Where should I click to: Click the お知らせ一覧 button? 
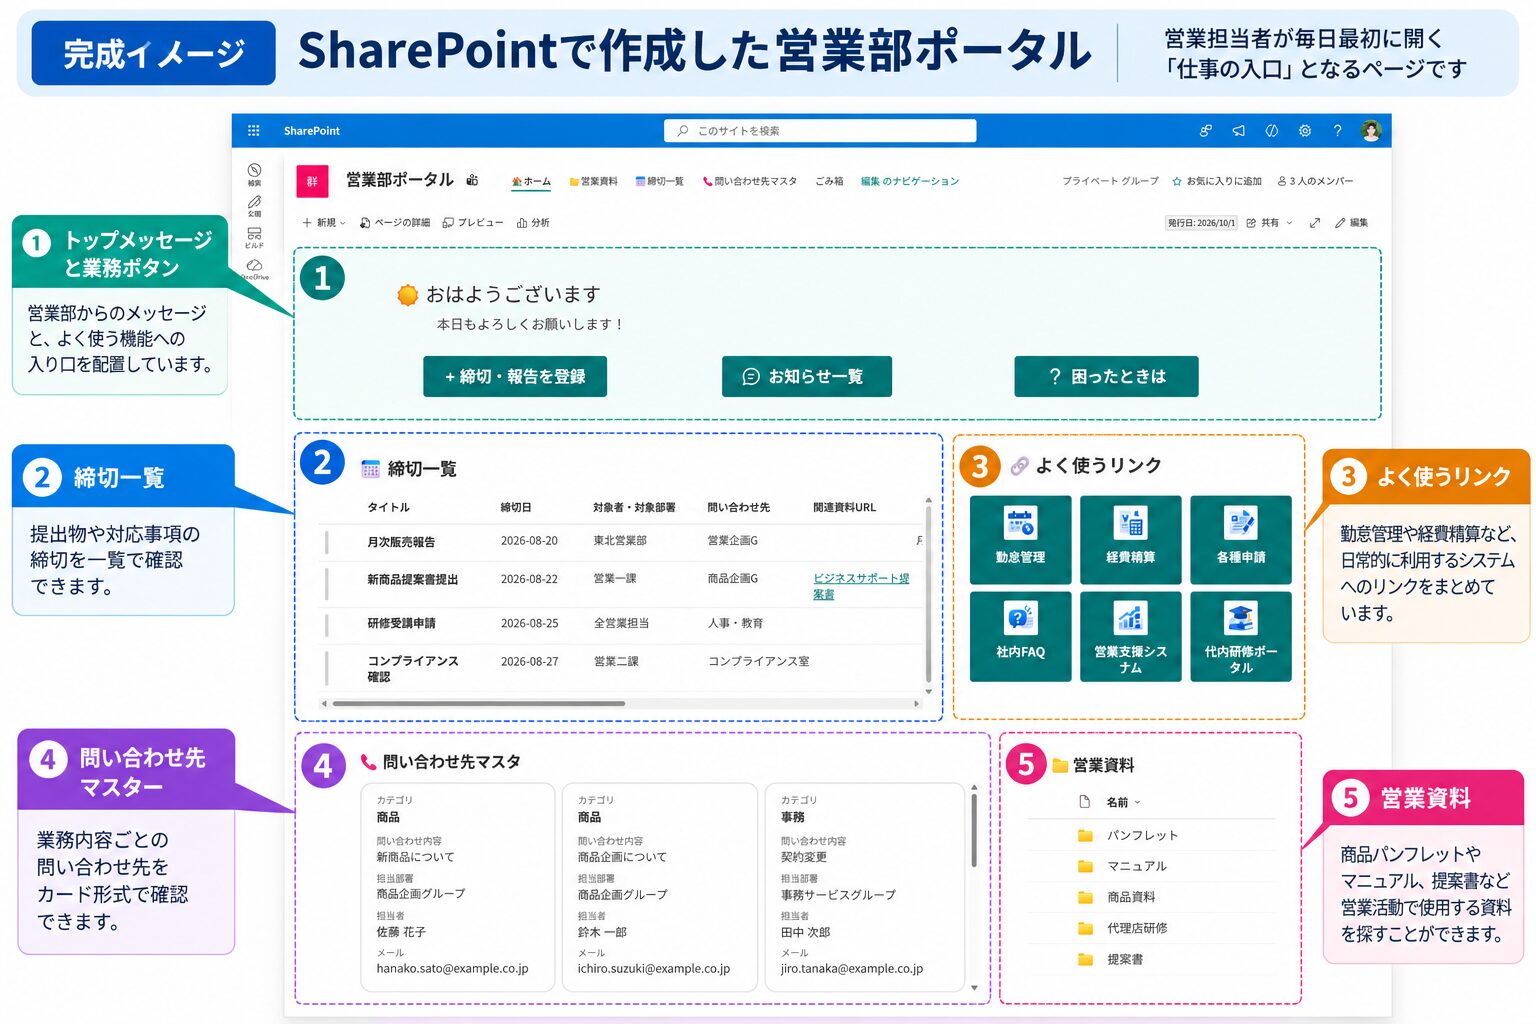click(807, 376)
